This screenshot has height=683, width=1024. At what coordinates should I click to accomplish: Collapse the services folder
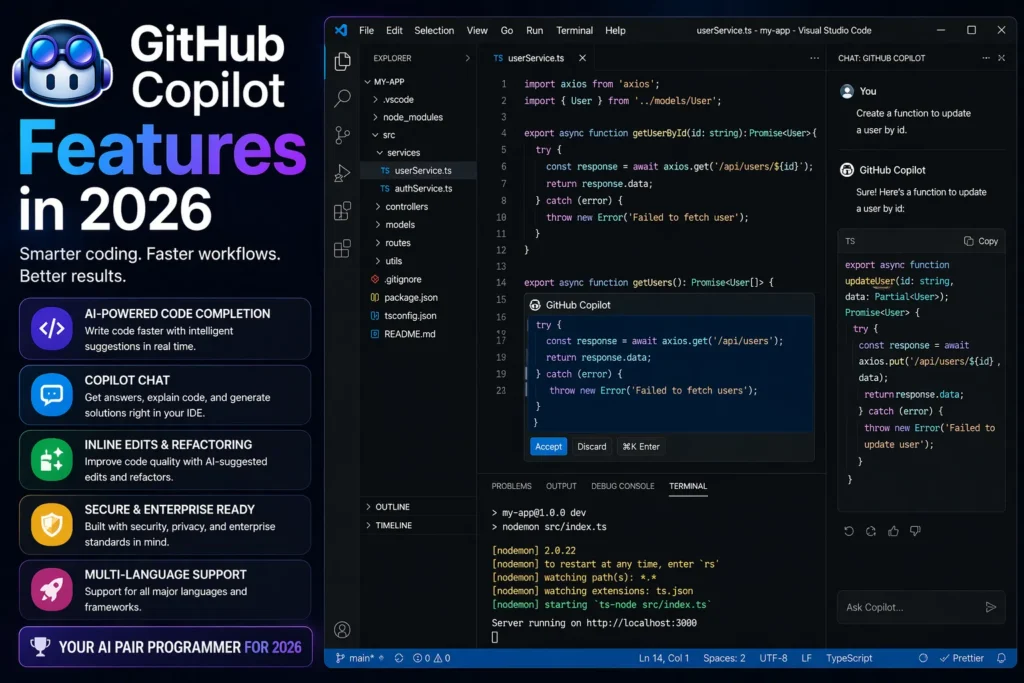tap(379, 152)
